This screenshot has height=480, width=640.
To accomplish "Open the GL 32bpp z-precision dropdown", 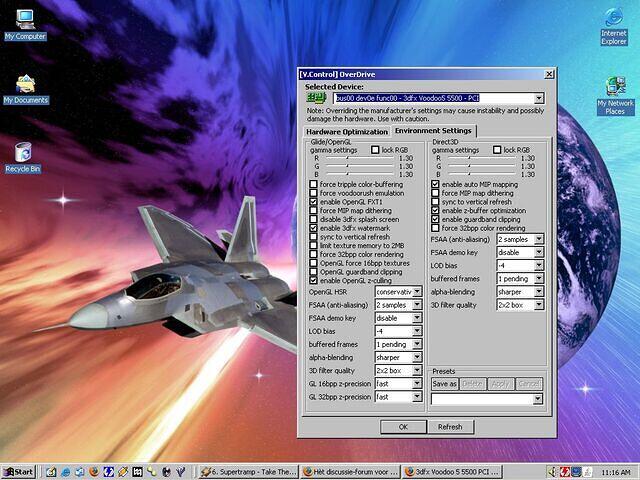I will point(417,397).
